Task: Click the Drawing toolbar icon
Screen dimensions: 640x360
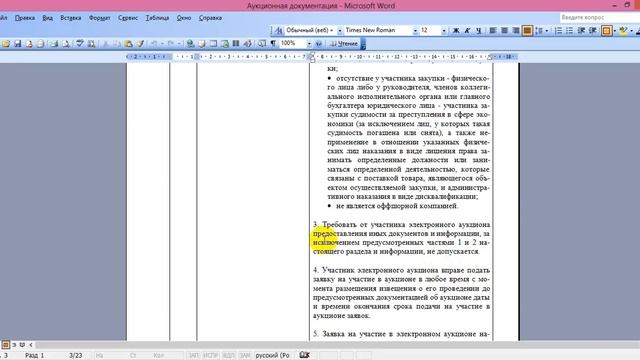Action: (247, 44)
